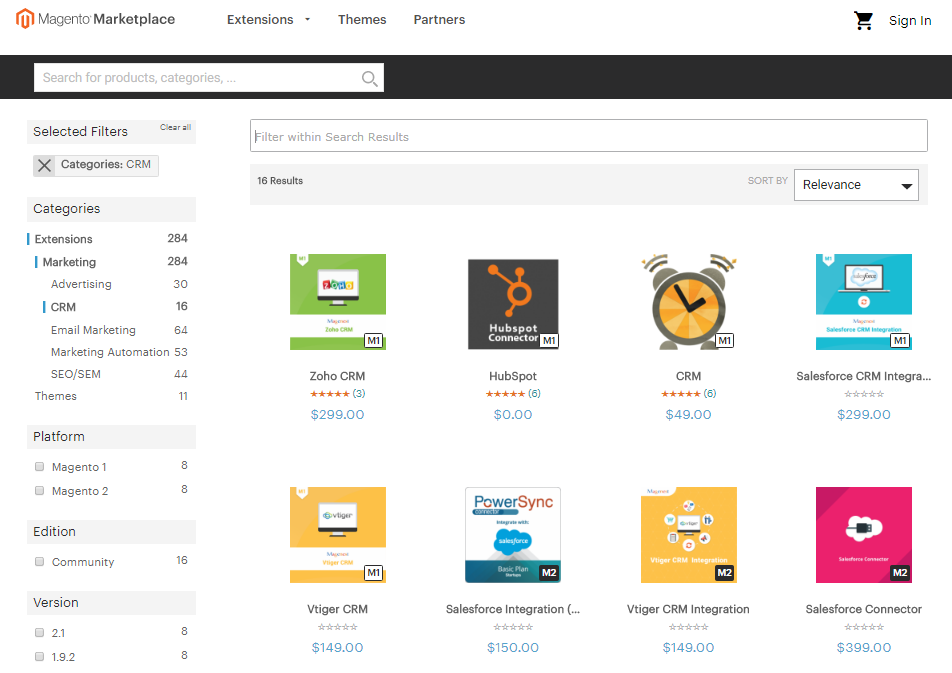Open the Zoho CRM product thumbnail

[x=338, y=302]
